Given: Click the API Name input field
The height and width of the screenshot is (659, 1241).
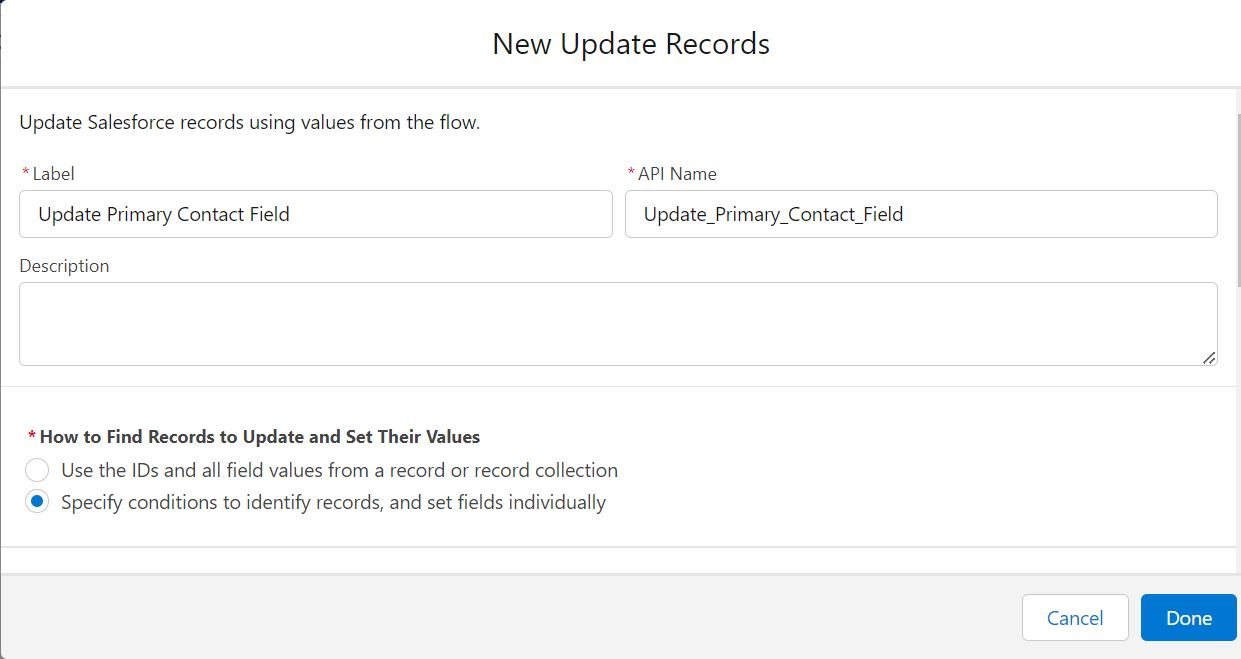Looking at the screenshot, I should (920, 214).
